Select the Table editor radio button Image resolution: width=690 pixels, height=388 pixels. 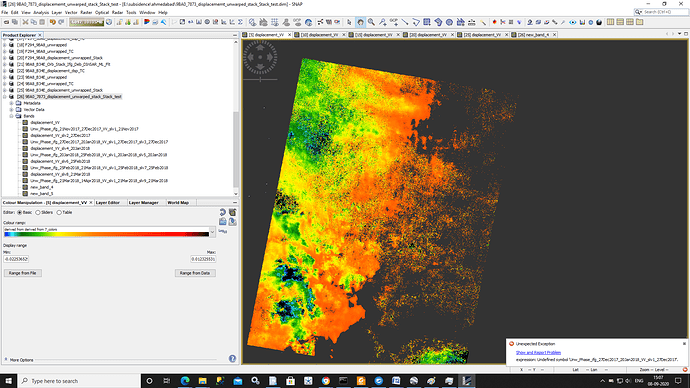59,212
